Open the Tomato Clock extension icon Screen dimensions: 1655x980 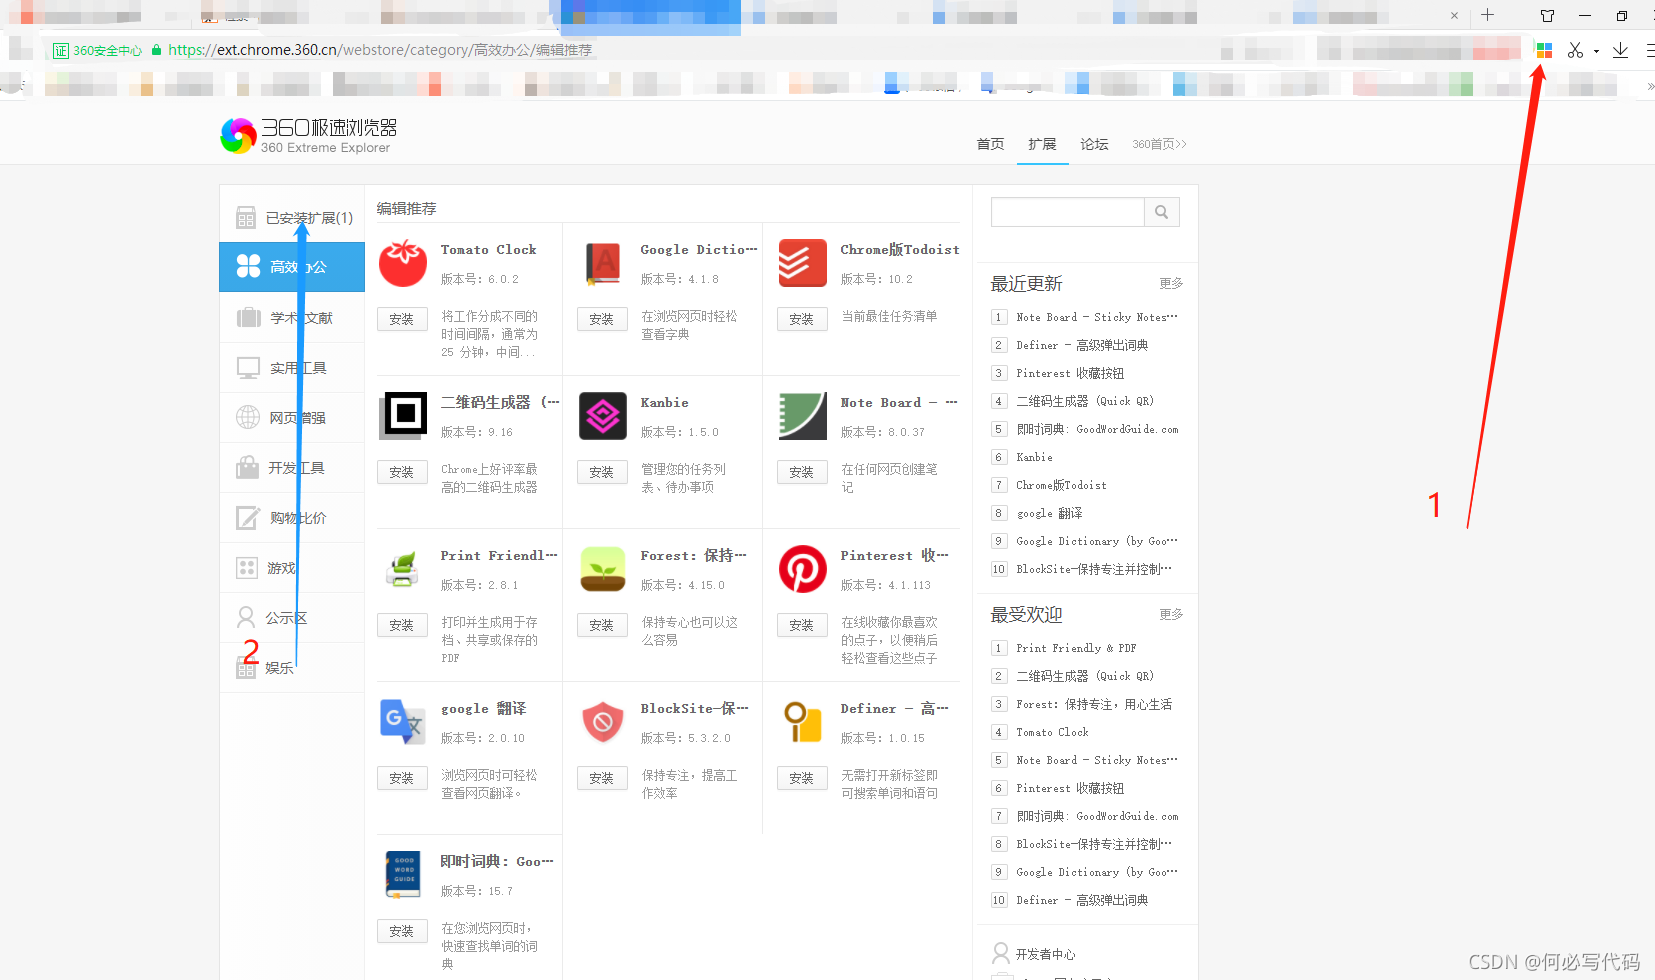(403, 263)
